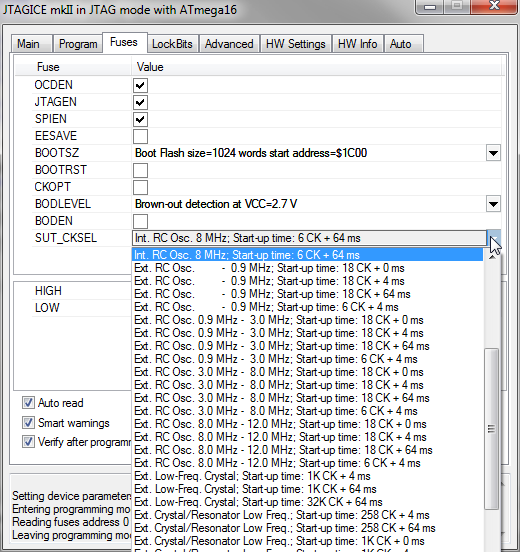Switch to the Auto tab
Viewport: 520px width, 552px height.
[403, 44]
